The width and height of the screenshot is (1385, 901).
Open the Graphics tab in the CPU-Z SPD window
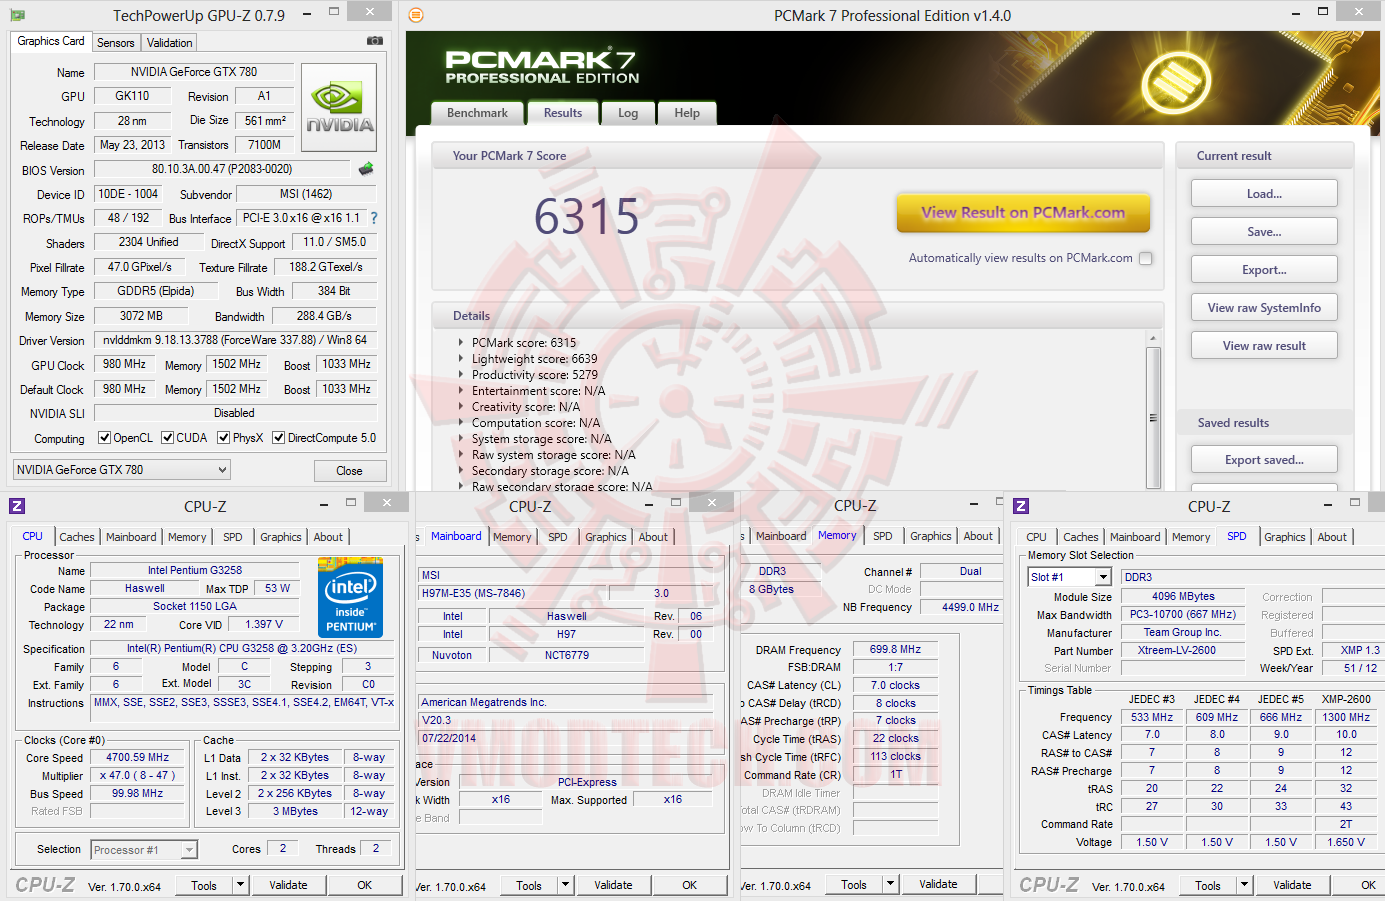pyautogui.click(x=1285, y=537)
